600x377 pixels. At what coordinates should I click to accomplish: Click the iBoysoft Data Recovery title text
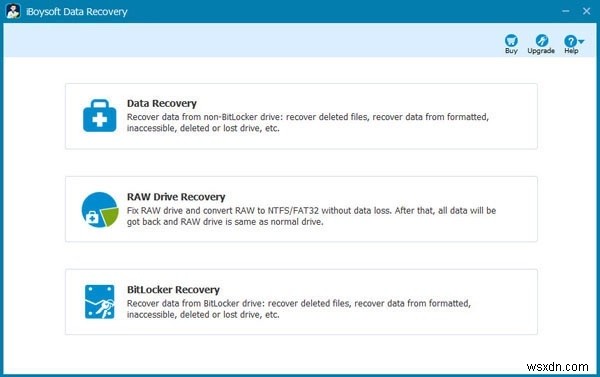coord(77,12)
